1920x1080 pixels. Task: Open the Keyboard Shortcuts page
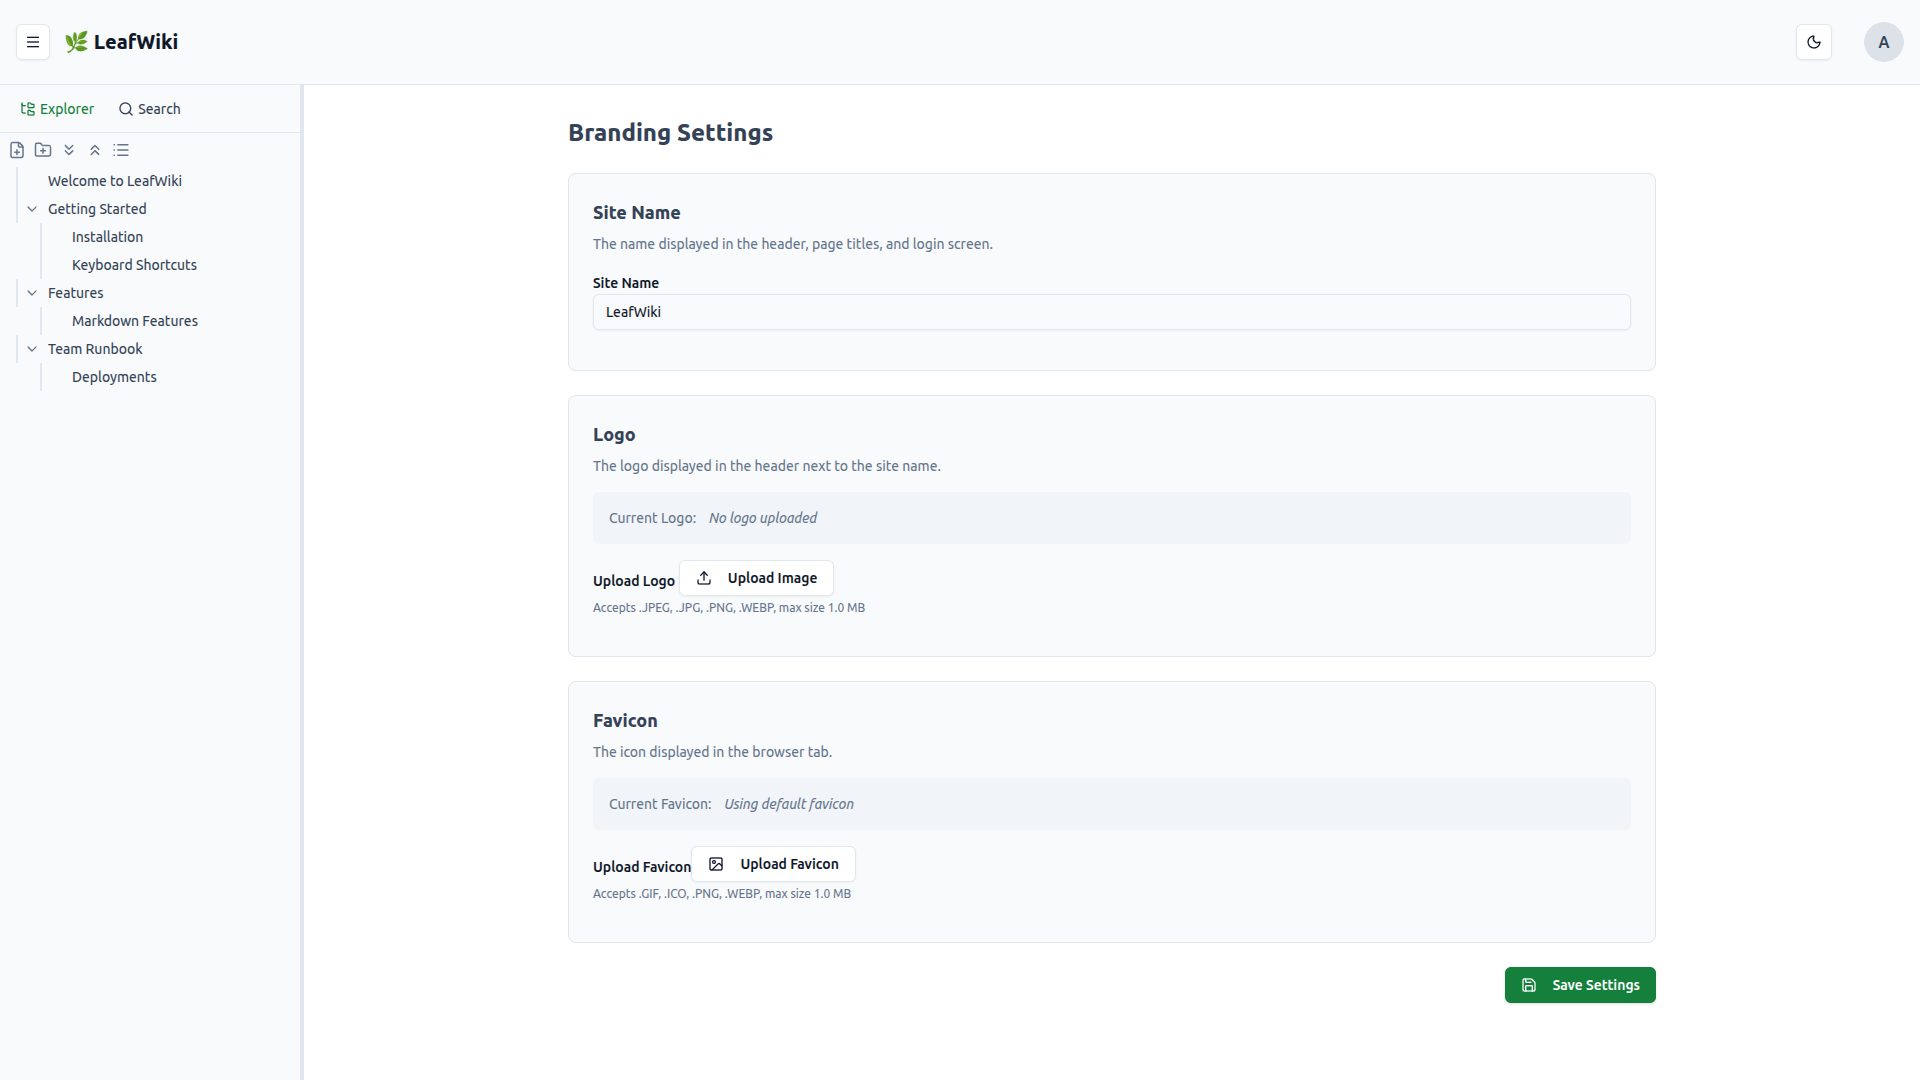[x=134, y=265]
